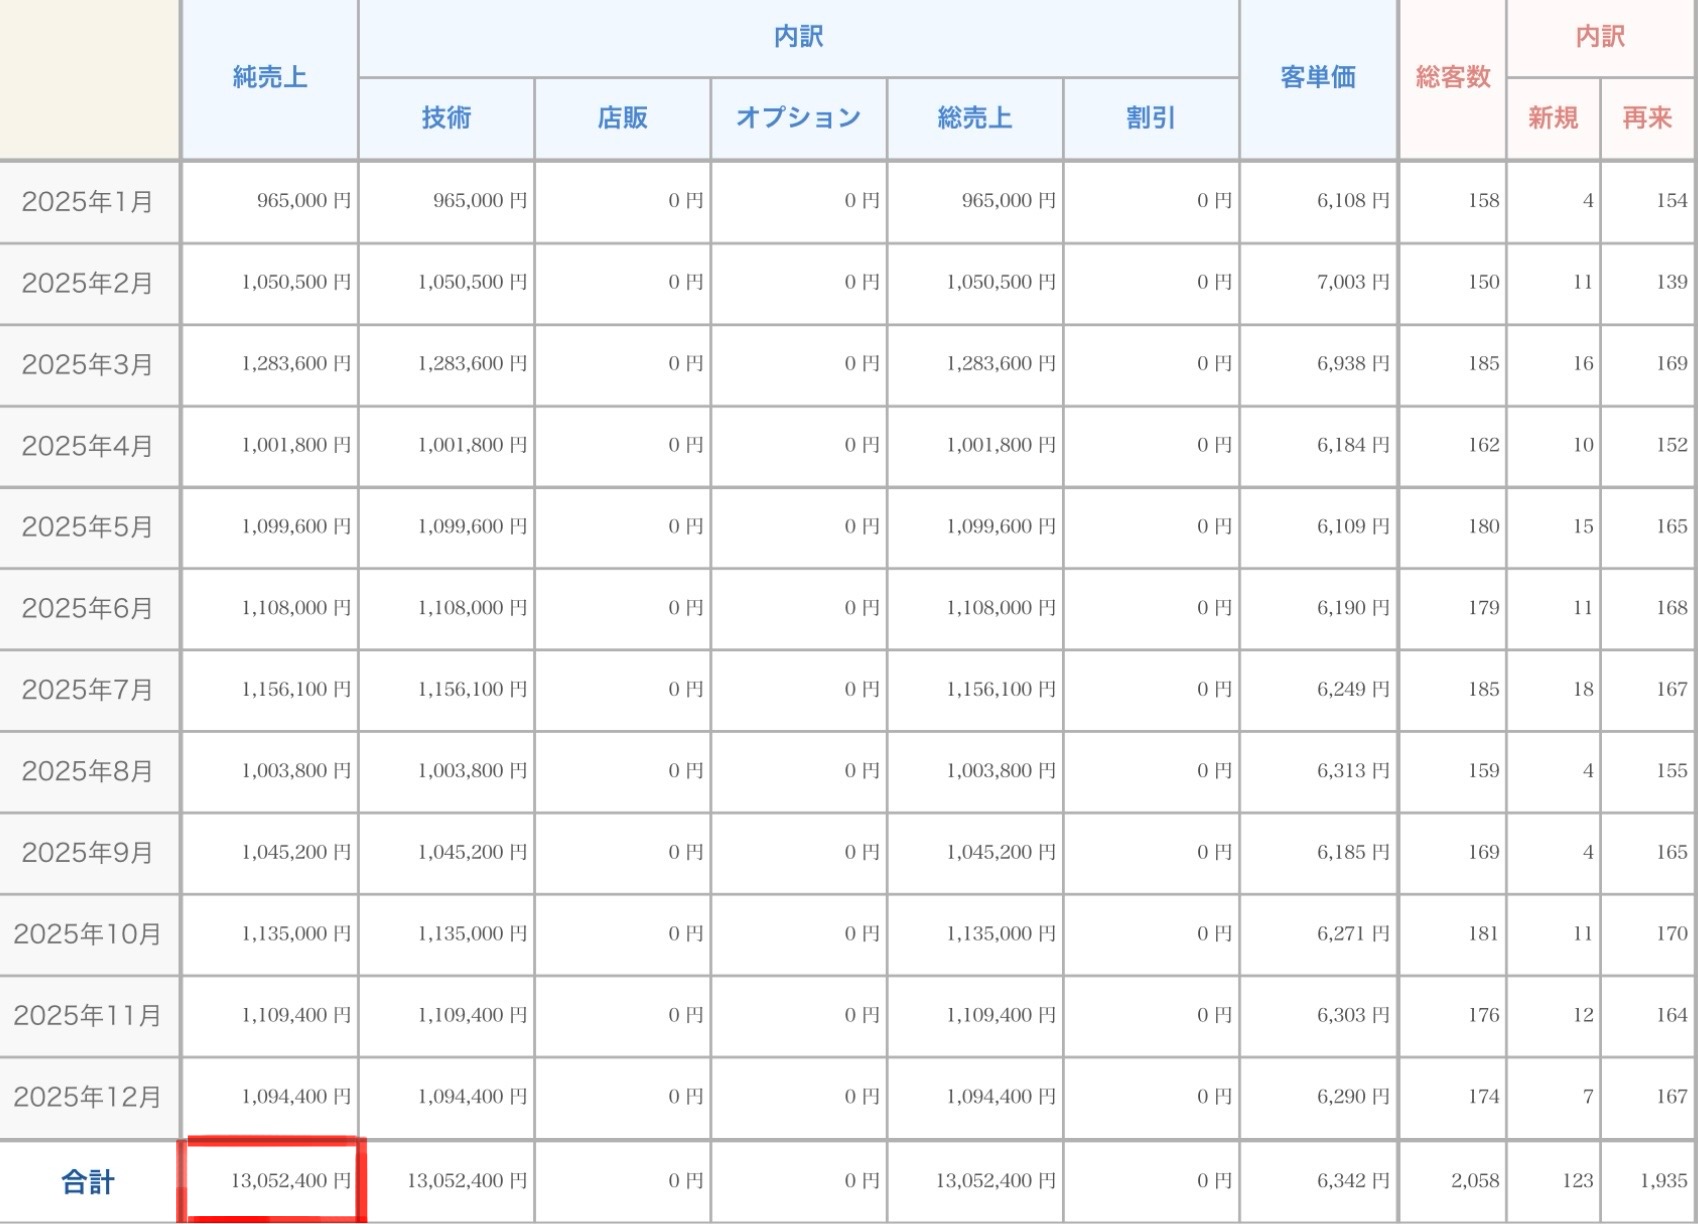This screenshot has width=1698, height=1224.
Task: Click the 総売上 column header
Action: tap(974, 118)
